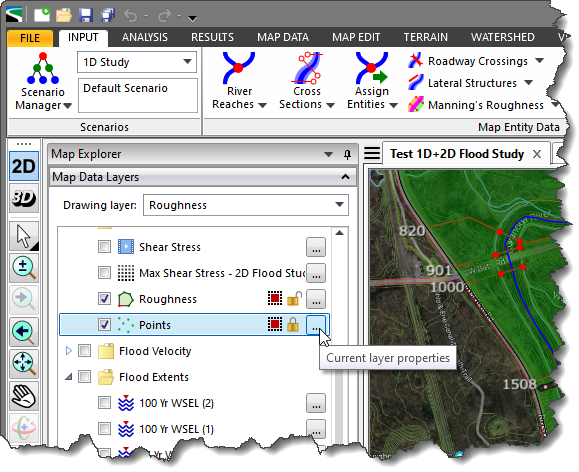Image resolution: width=579 pixels, height=472 pixels.
Task: Toggle Roughness layer selectable icon
Action: [274, 299]
